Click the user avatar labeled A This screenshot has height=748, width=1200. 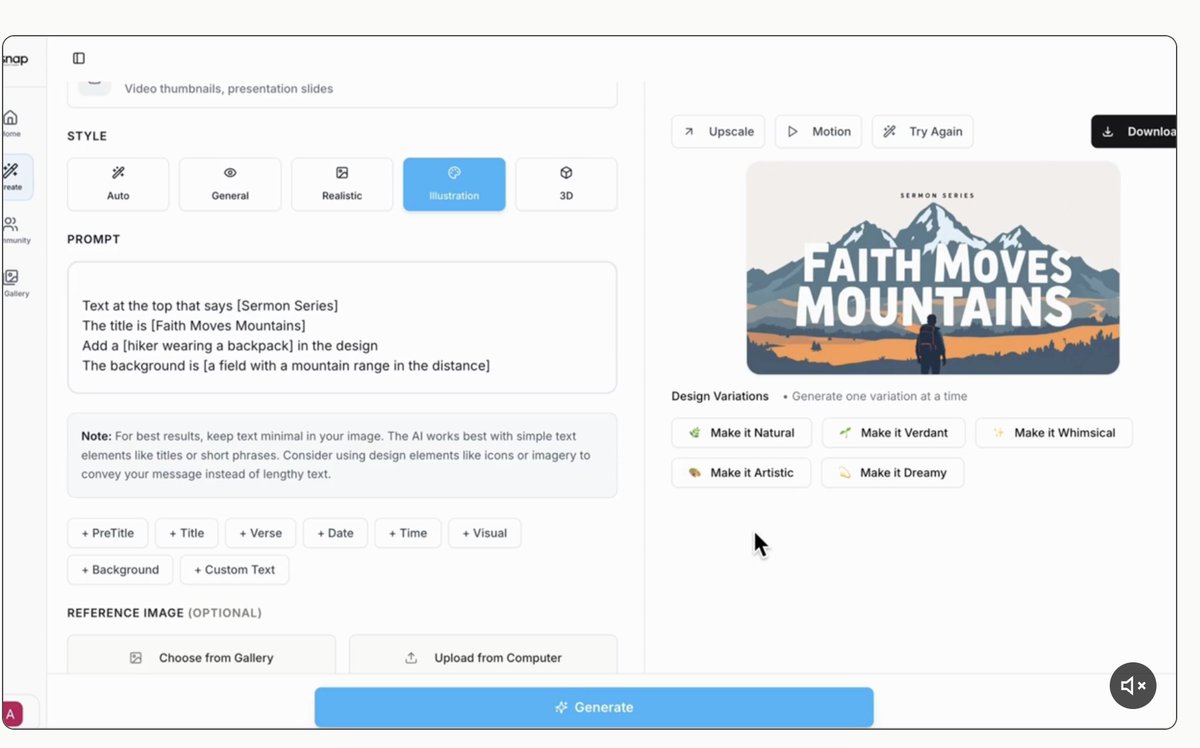[x=12, y=714]
